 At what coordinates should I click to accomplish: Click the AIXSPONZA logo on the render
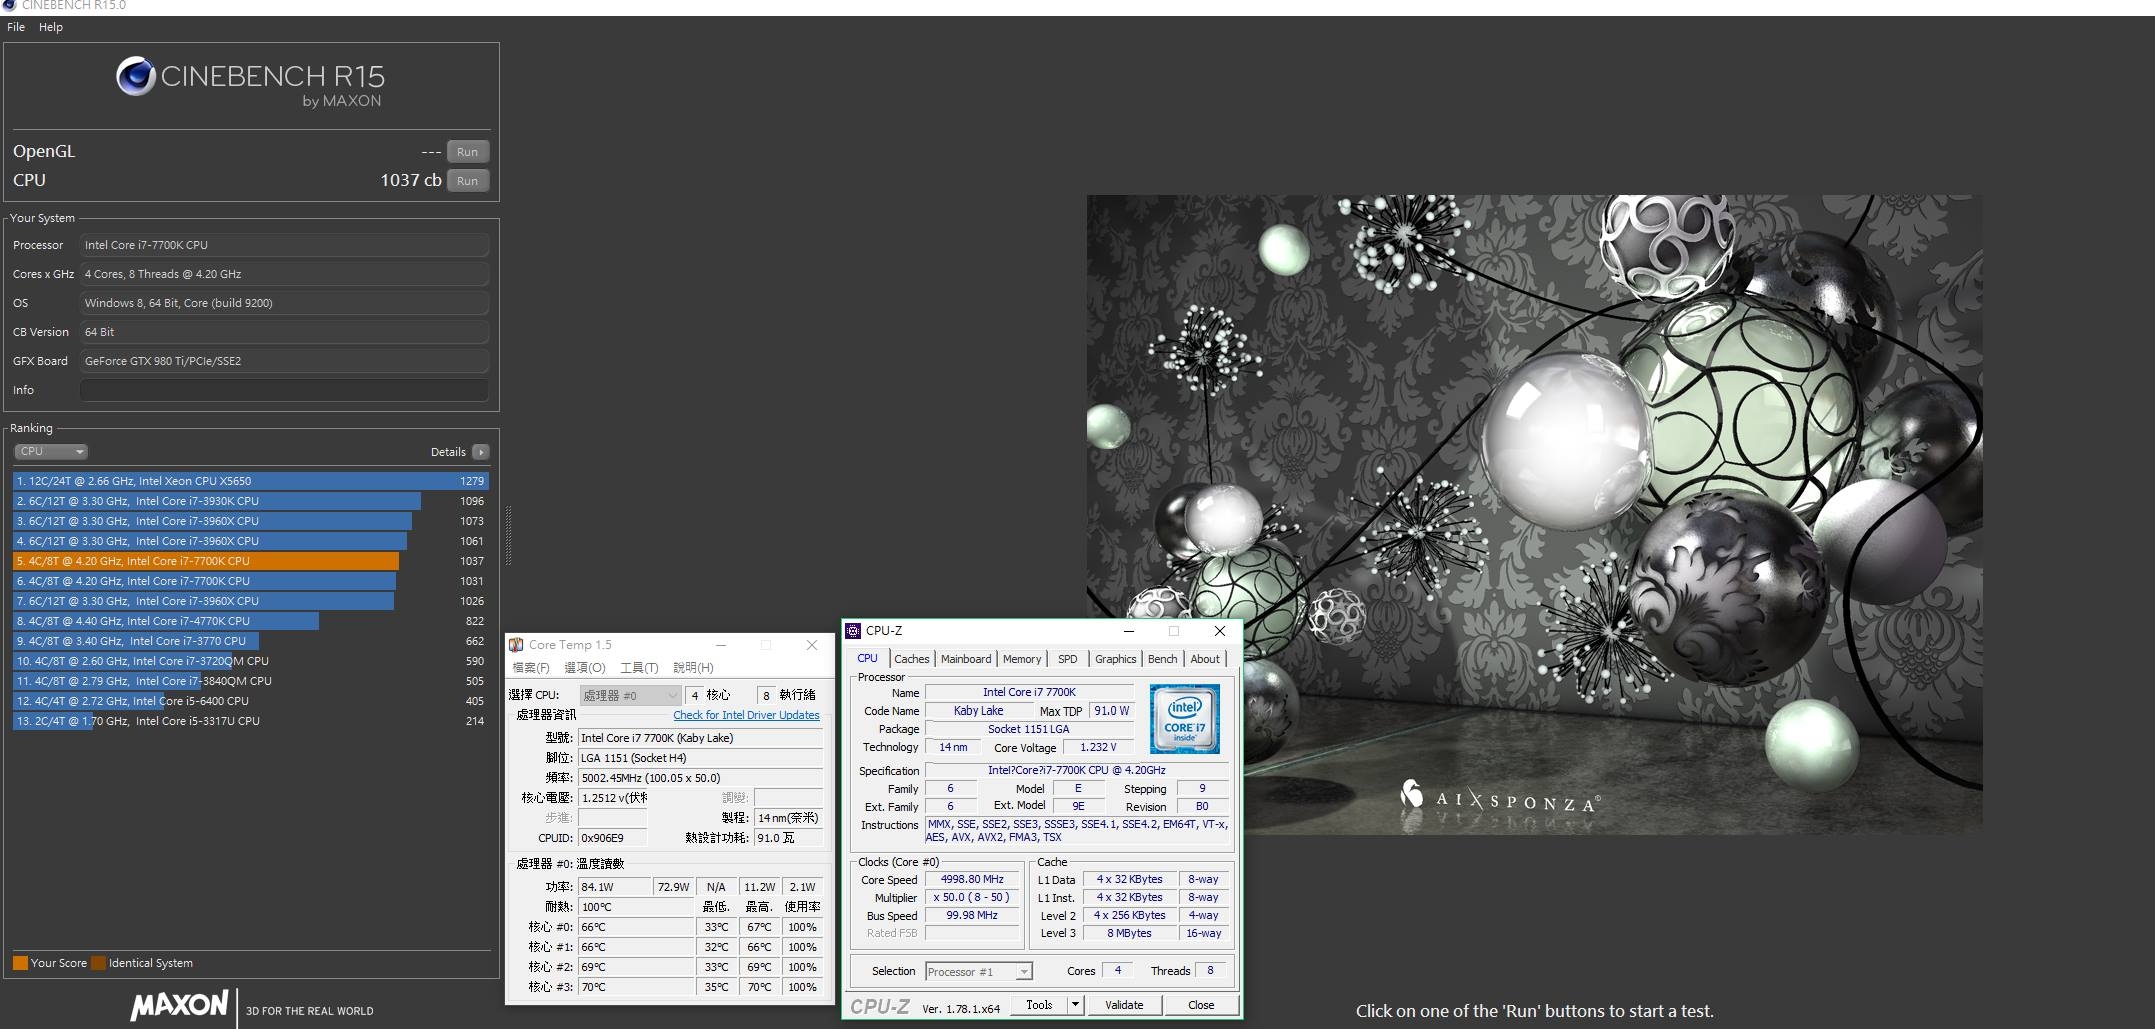pyautogui.click(x=1499, y=799)
